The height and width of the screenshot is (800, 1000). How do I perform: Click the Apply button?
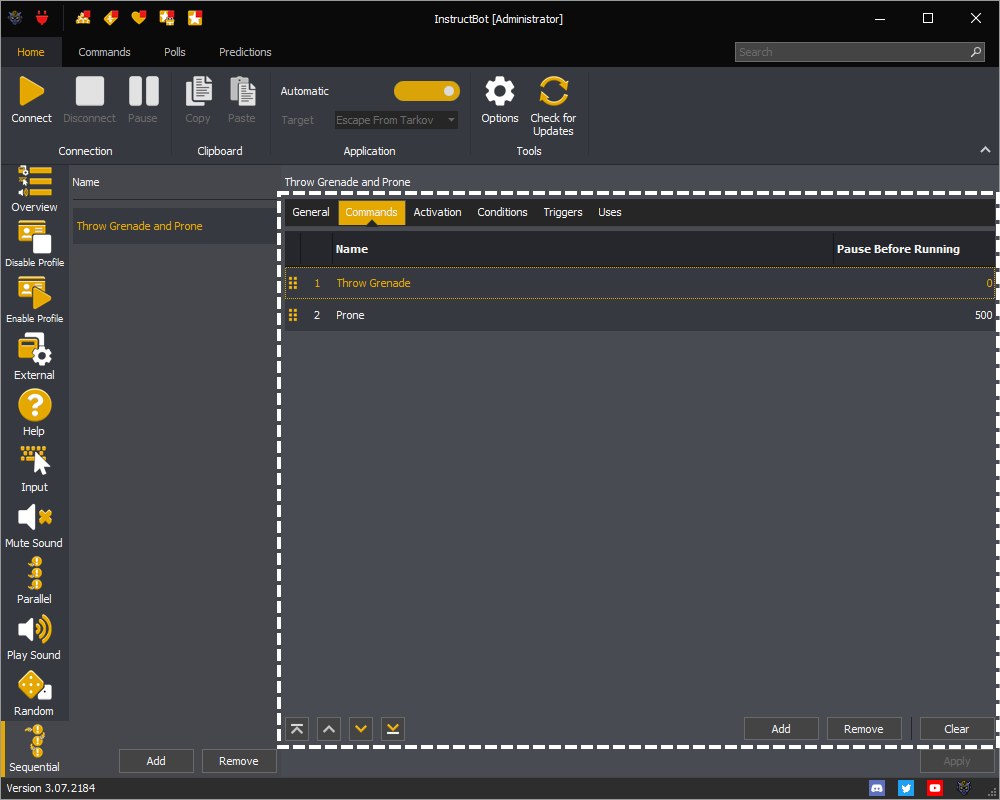(x=957, y=760)
